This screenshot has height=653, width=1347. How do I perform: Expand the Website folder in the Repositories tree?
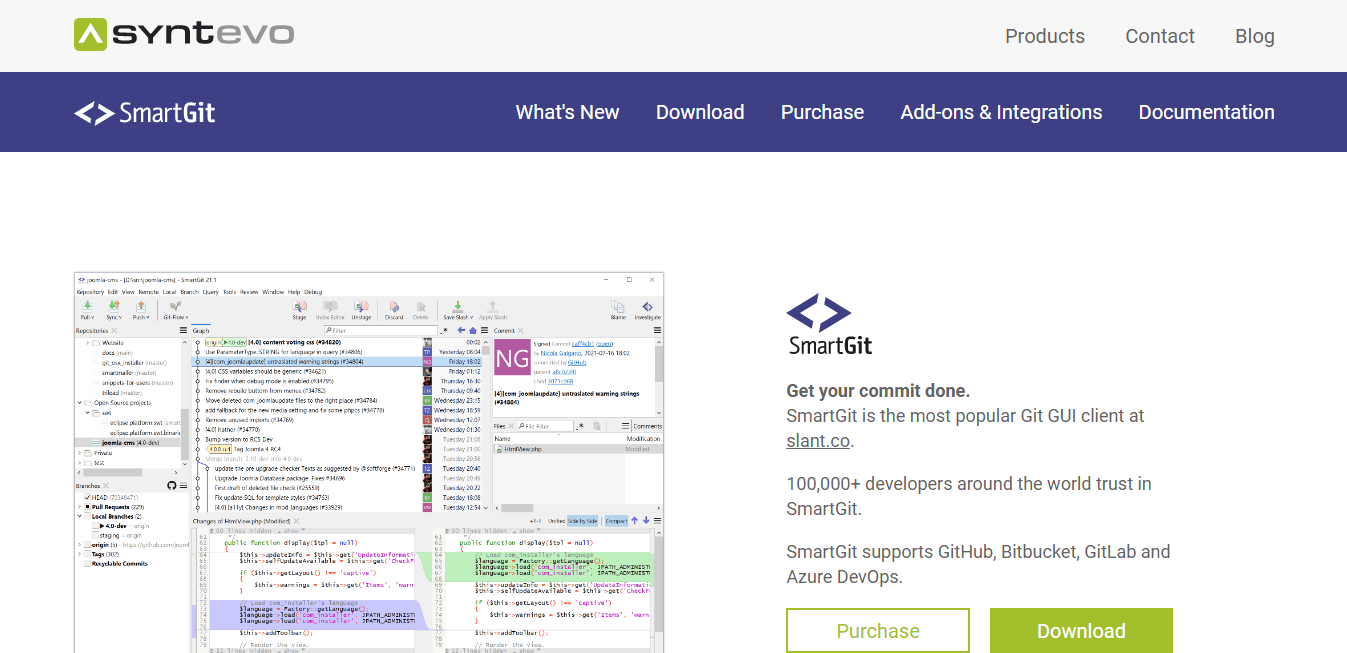coord(88,343)
